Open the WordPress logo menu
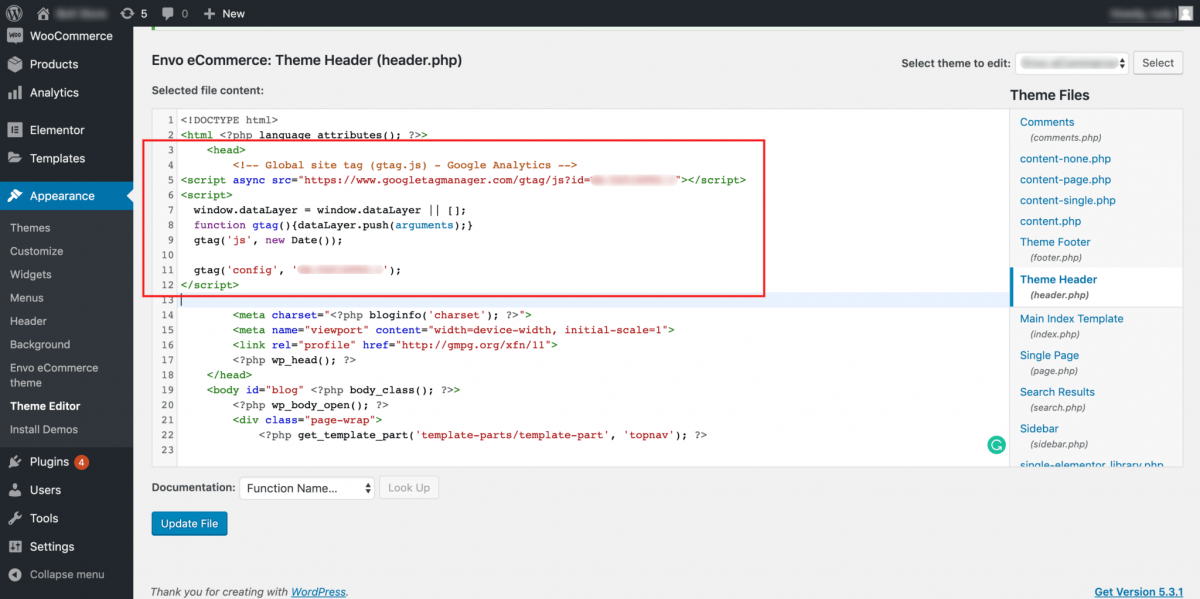This screenshot has height=599, width=1200. point(15,13)
